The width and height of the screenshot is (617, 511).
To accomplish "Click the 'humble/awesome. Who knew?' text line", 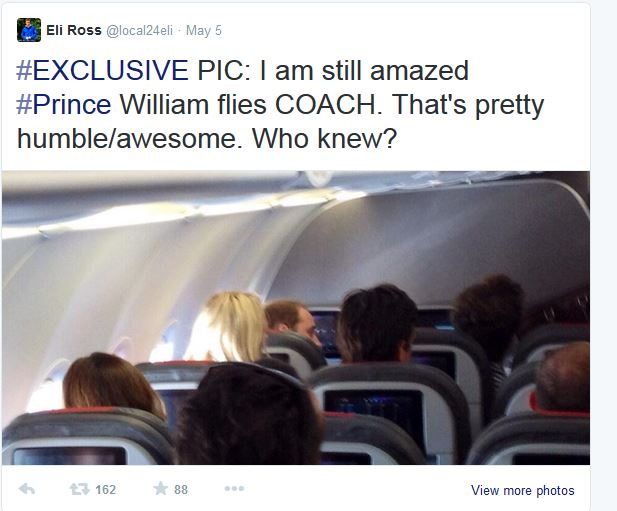I will click(x=208, y=137).
